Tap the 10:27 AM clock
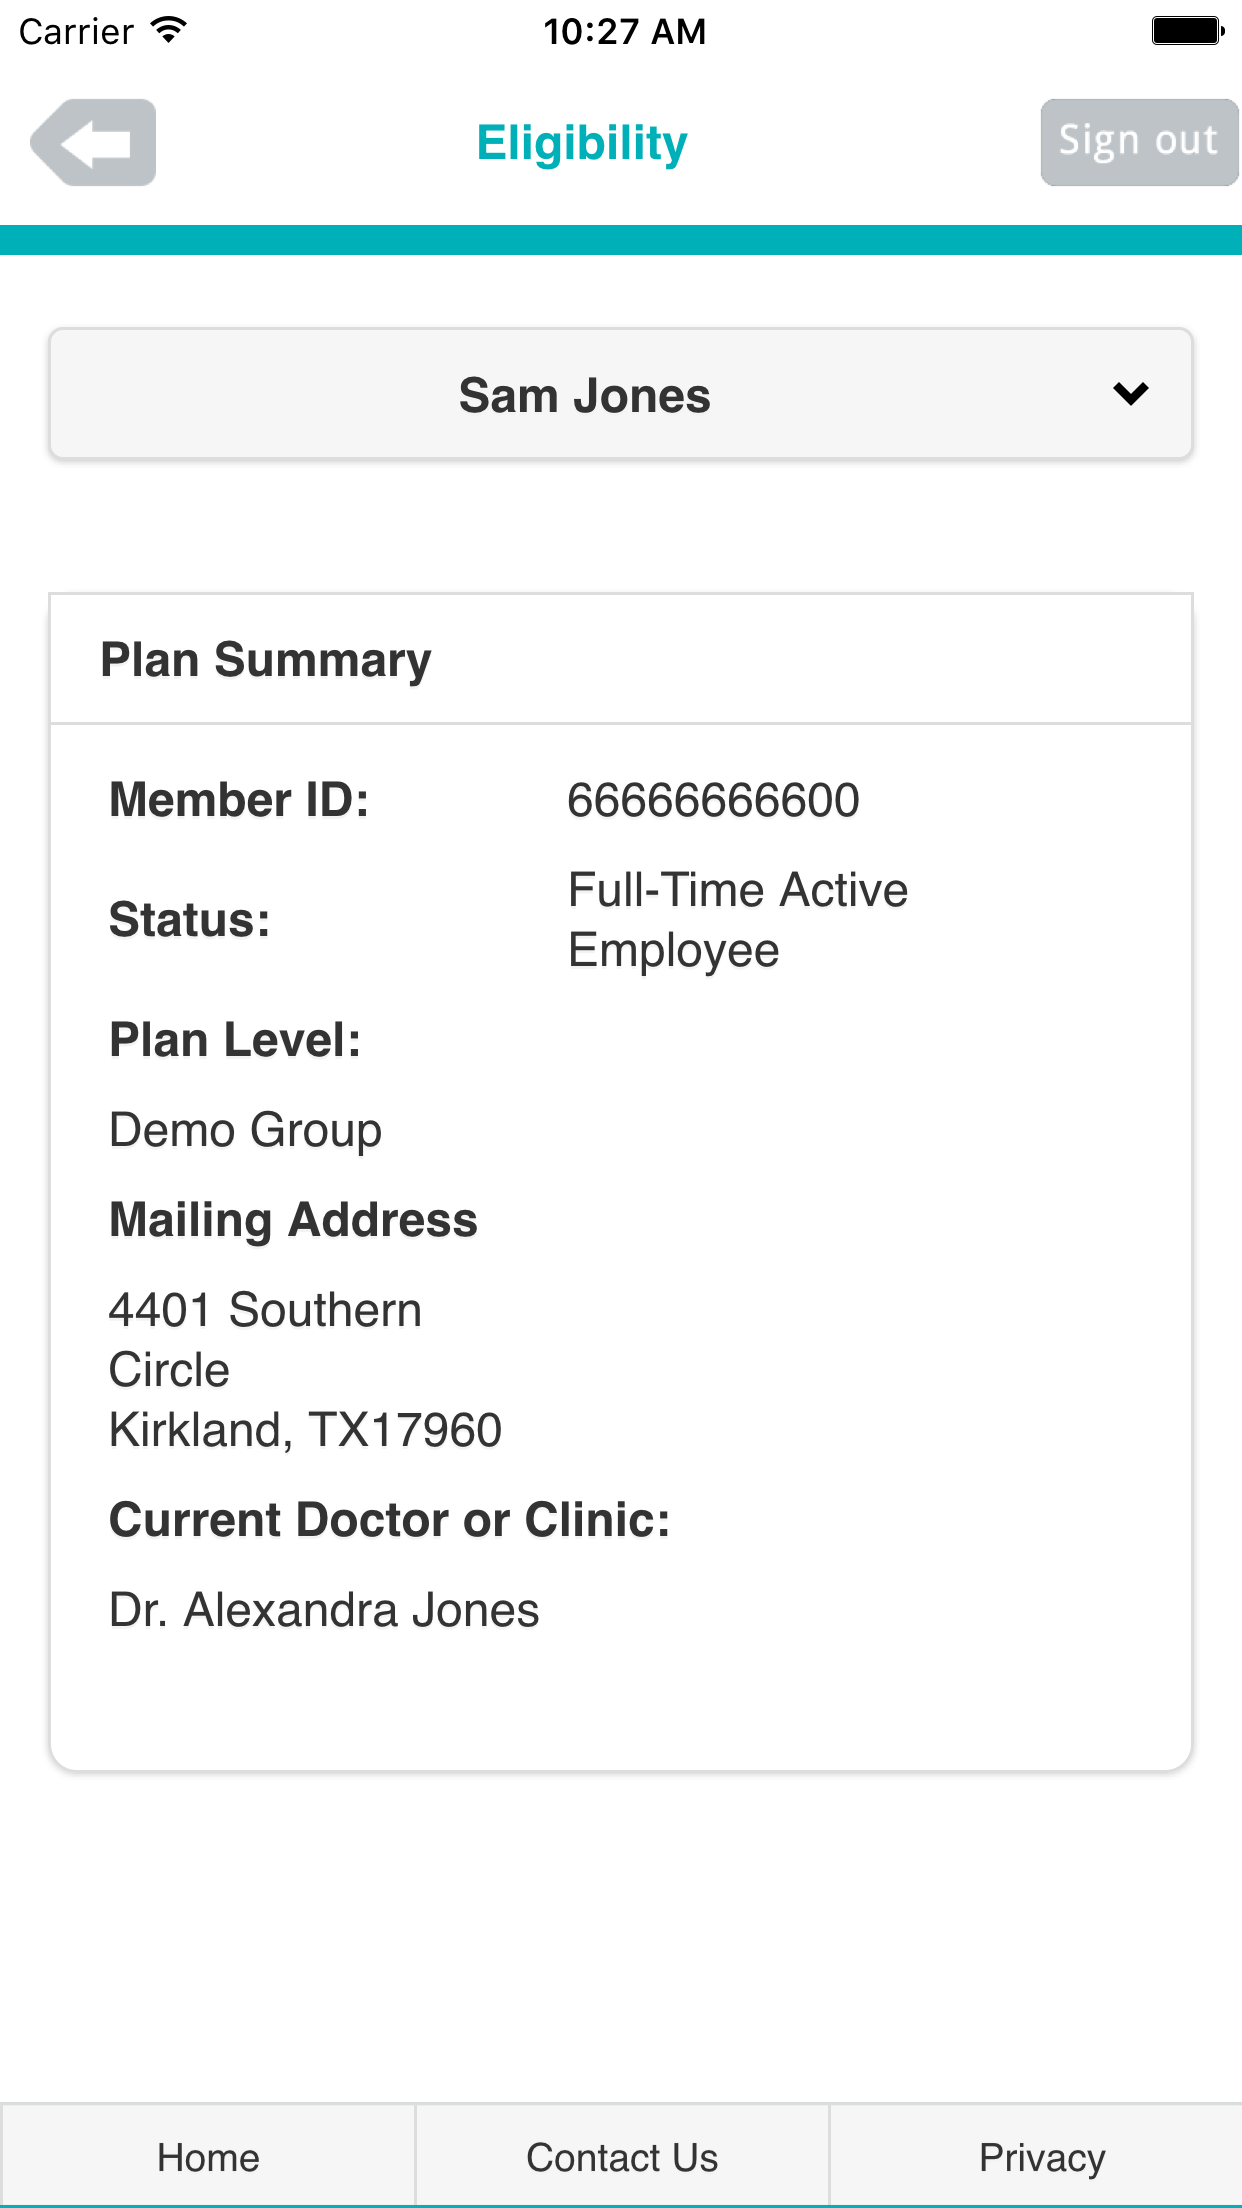The height and width of the screenshot is (2208, 1242). 624,32
